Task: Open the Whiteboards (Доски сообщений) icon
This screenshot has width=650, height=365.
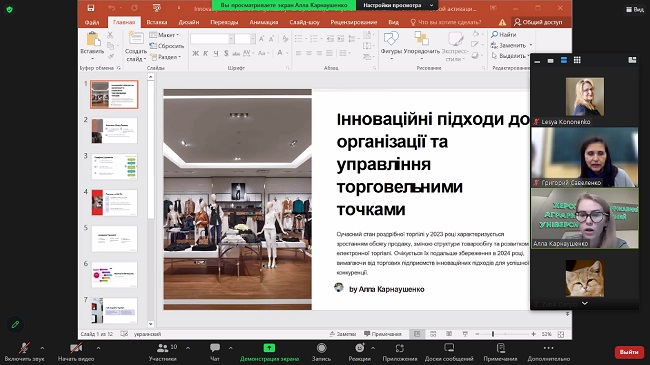Action: click(449, 348)
